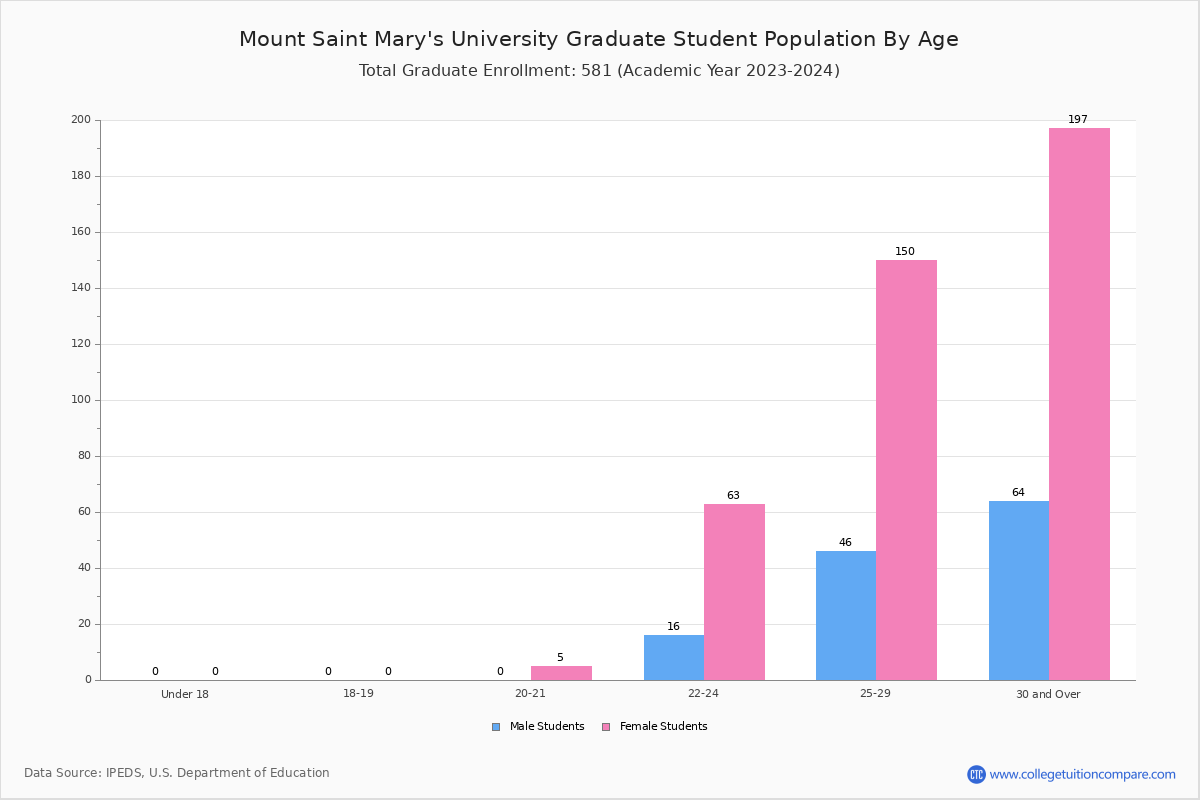Select the 150 female bar for 25-29
1200x800 pixels.
[x=906, y=470]
